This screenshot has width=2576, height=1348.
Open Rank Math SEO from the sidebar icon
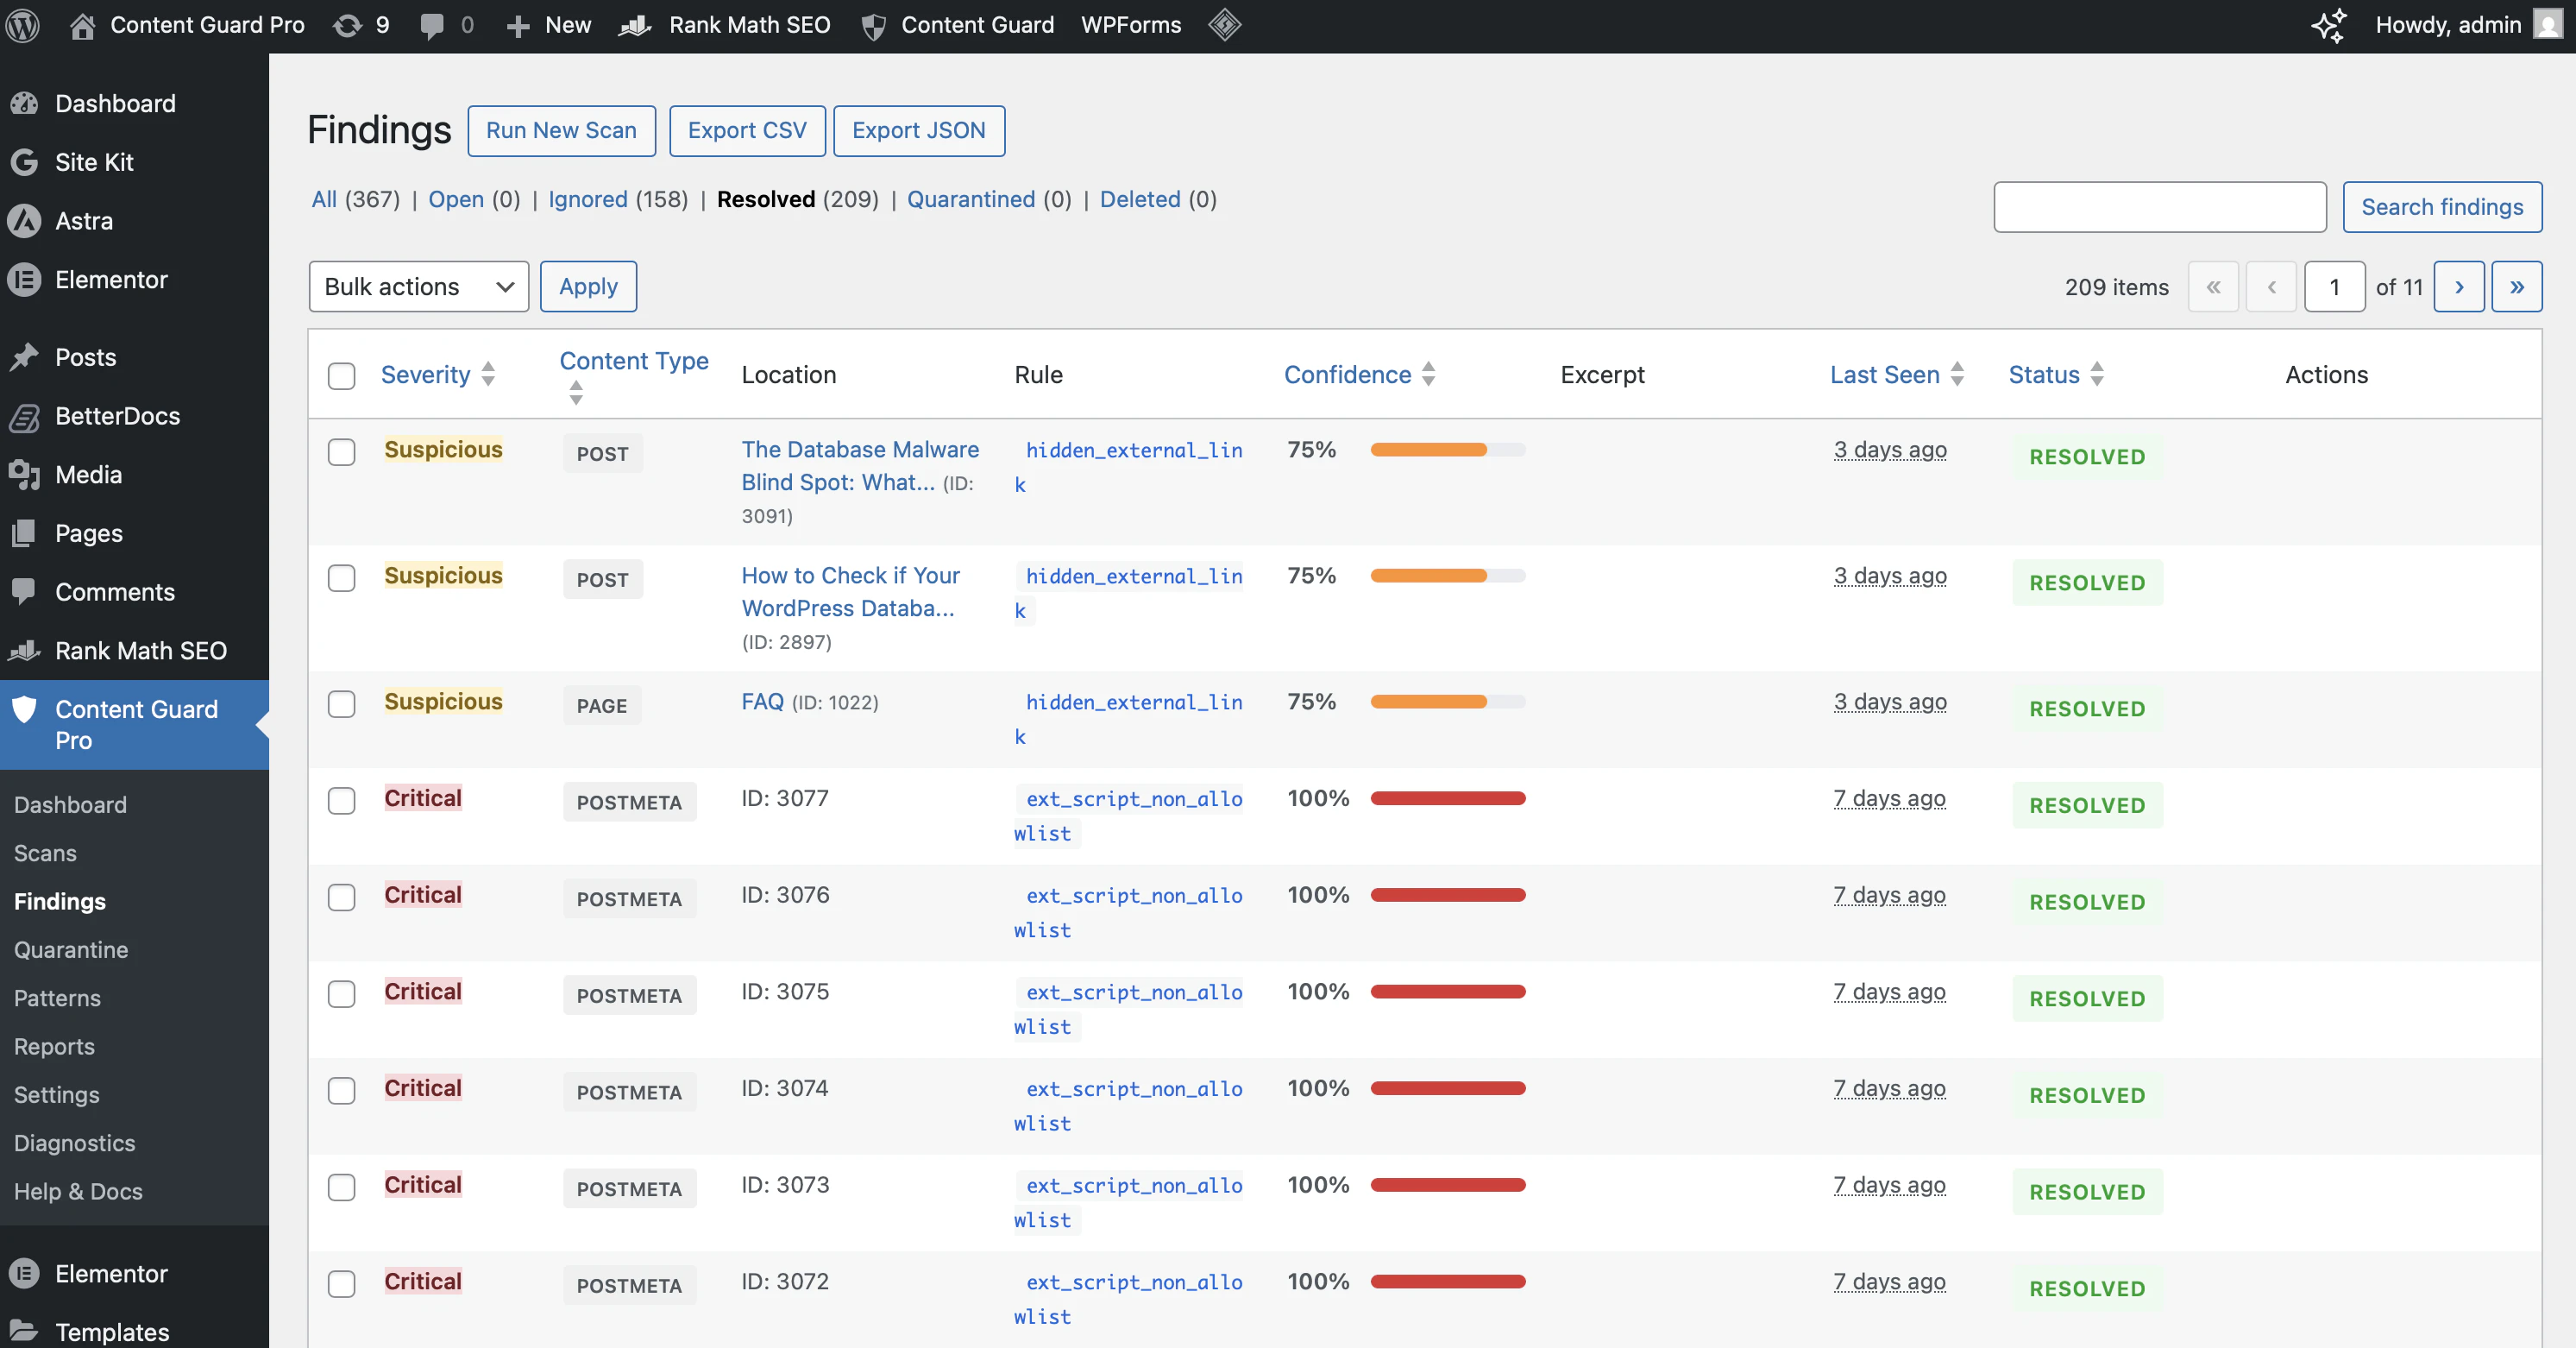[x=25, y=650]
